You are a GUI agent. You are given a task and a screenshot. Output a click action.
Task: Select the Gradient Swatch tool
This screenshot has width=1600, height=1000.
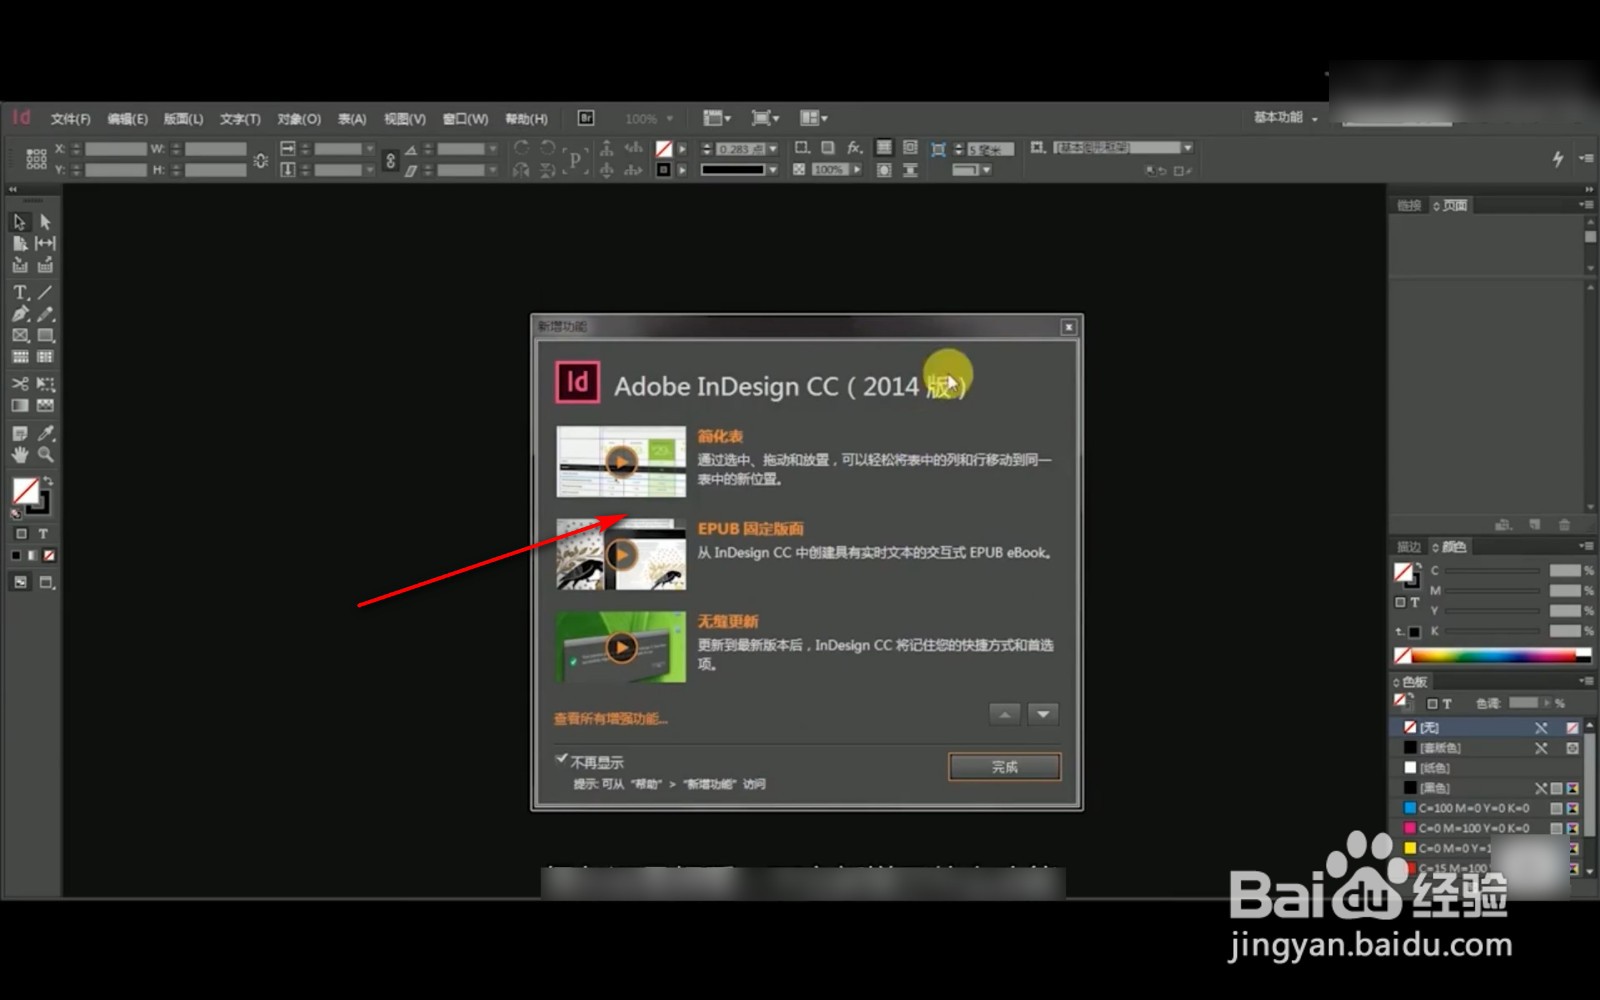(x=20, y=406)
